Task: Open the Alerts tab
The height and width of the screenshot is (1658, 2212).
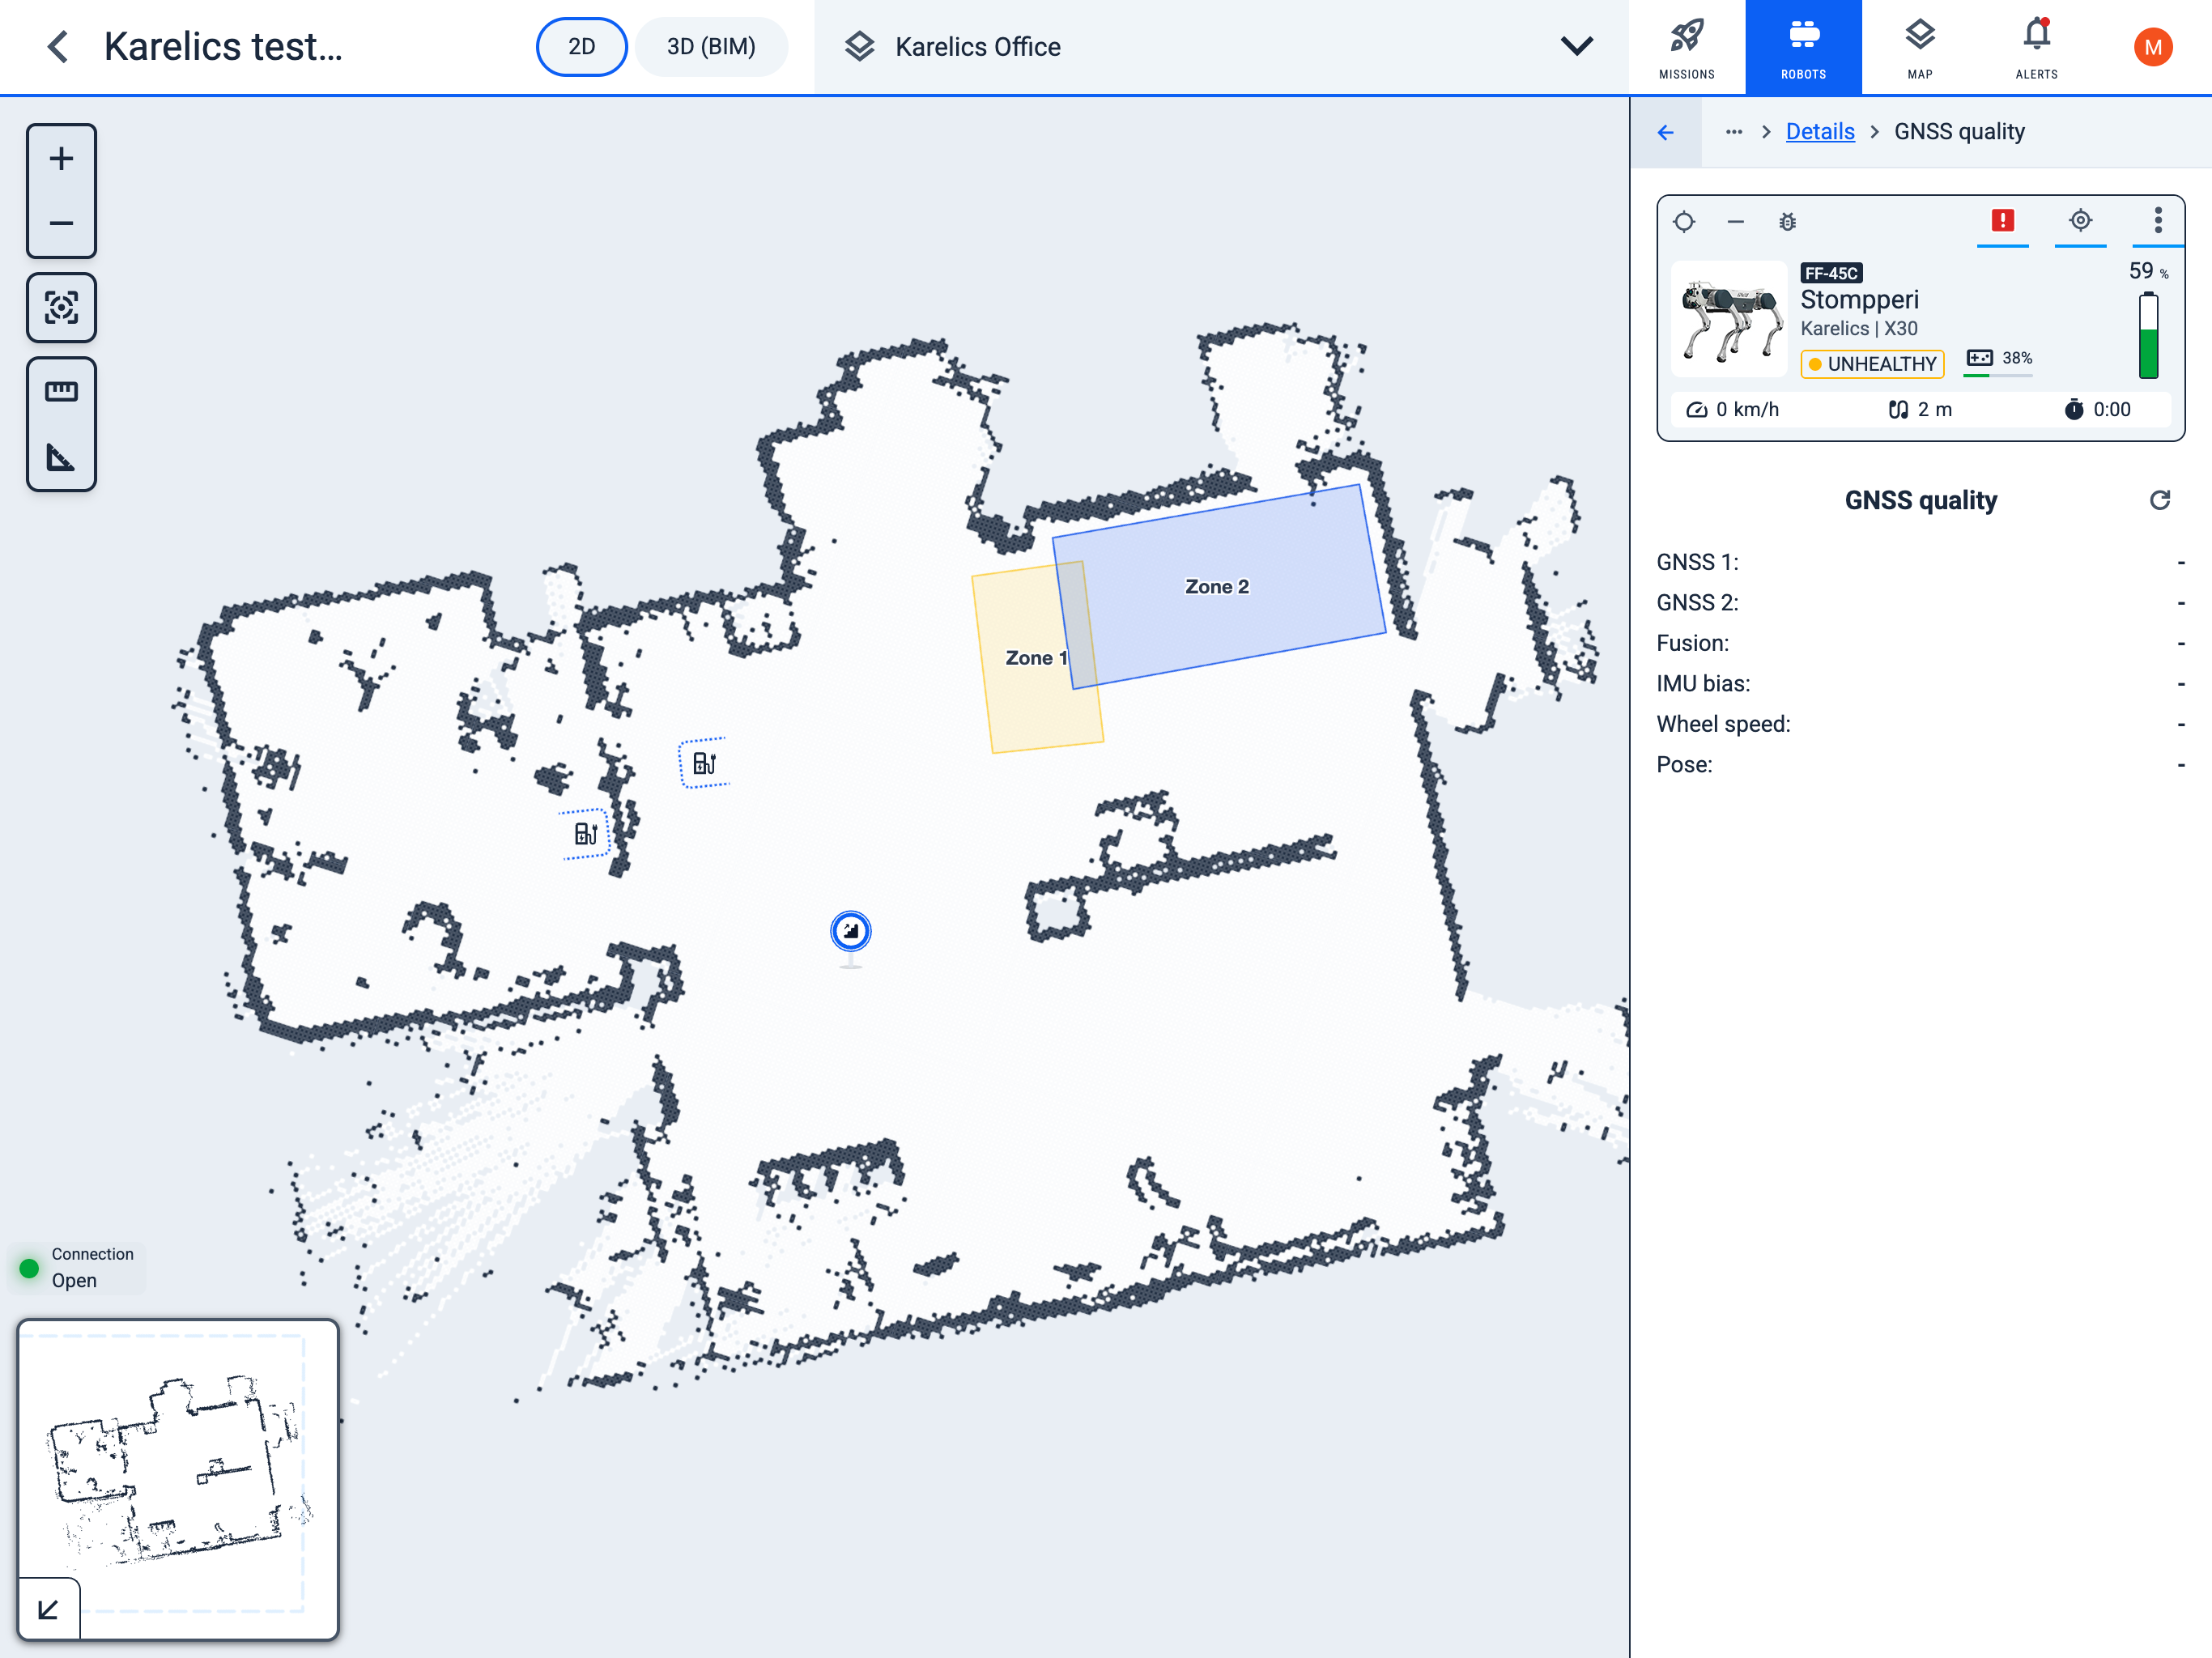Action: pyautogui.click(x=2036, y=47)
